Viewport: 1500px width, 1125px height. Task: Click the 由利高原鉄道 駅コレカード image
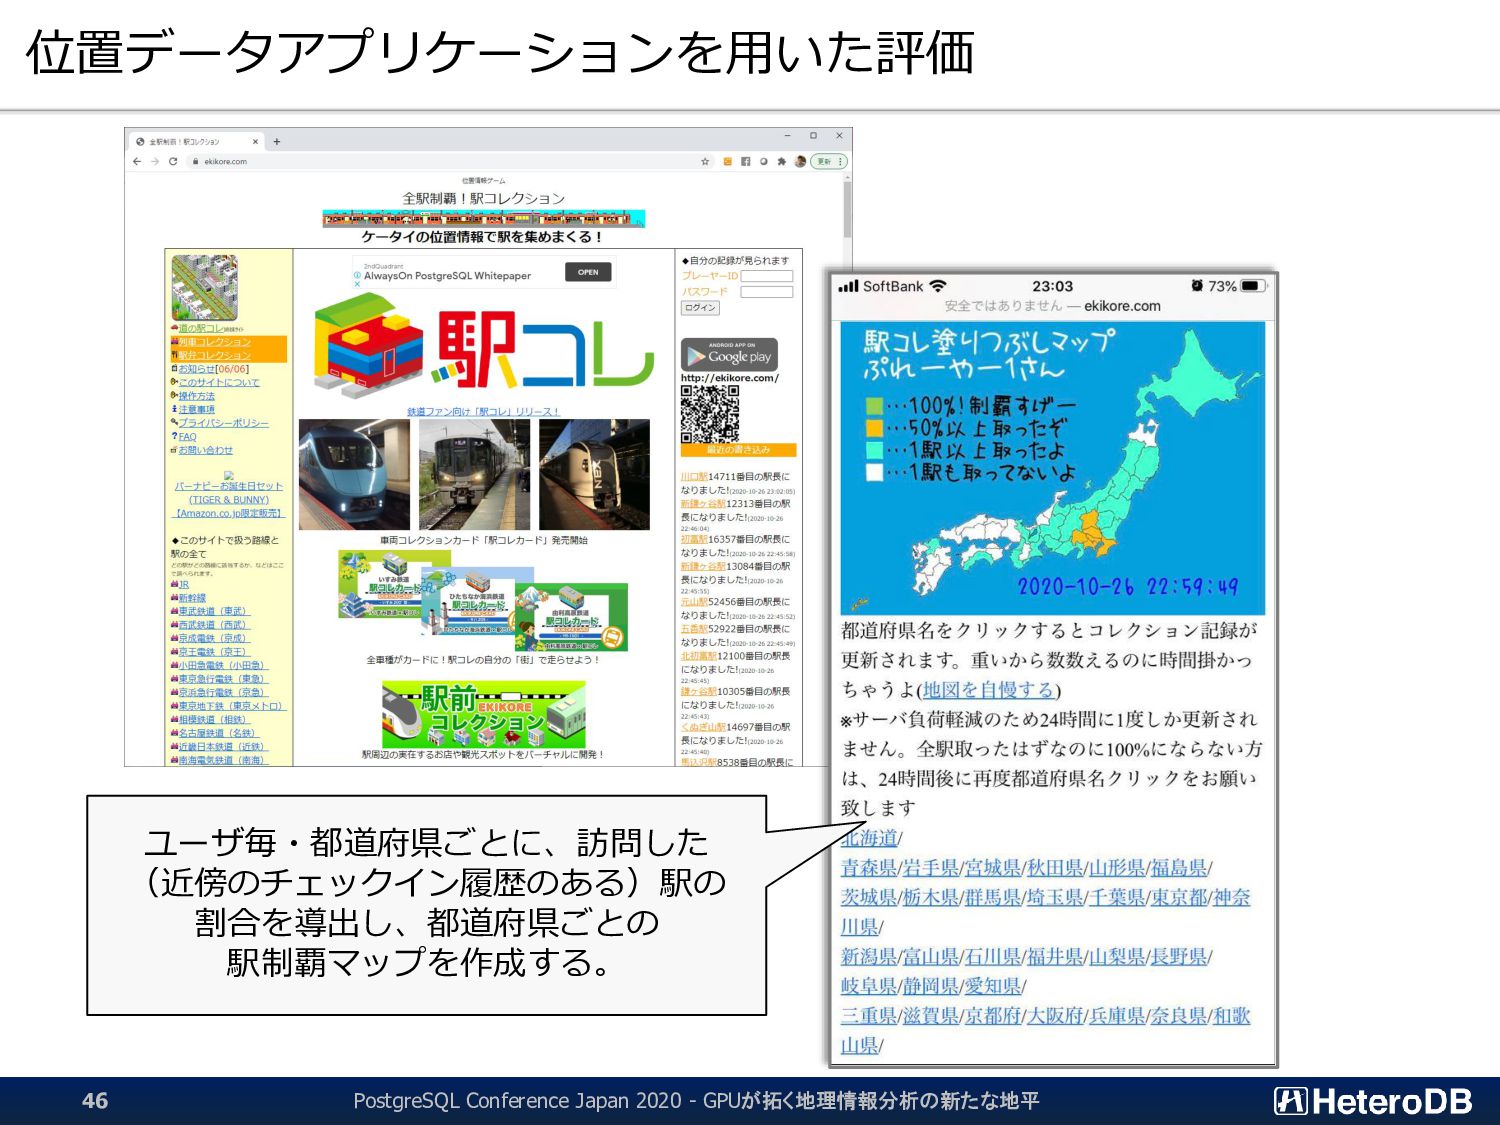[572, 617]
